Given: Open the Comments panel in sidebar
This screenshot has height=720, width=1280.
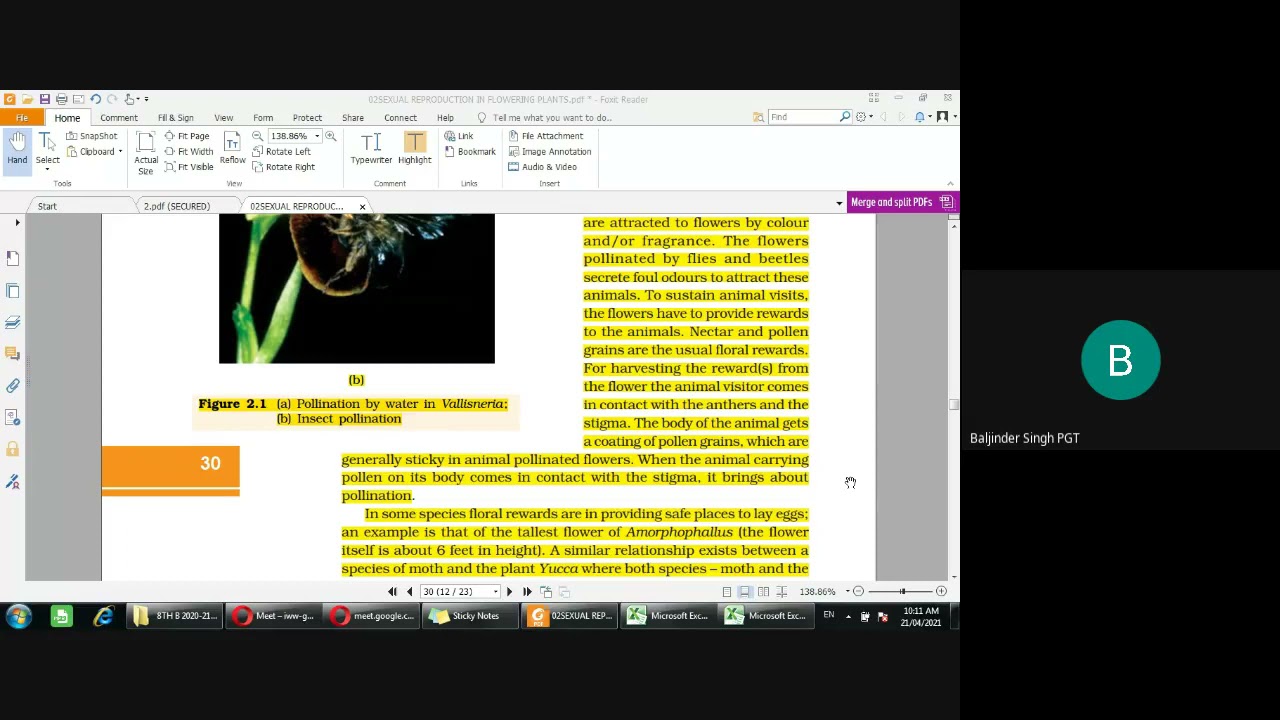Looking at the screenshot, I should pos(13,353).
